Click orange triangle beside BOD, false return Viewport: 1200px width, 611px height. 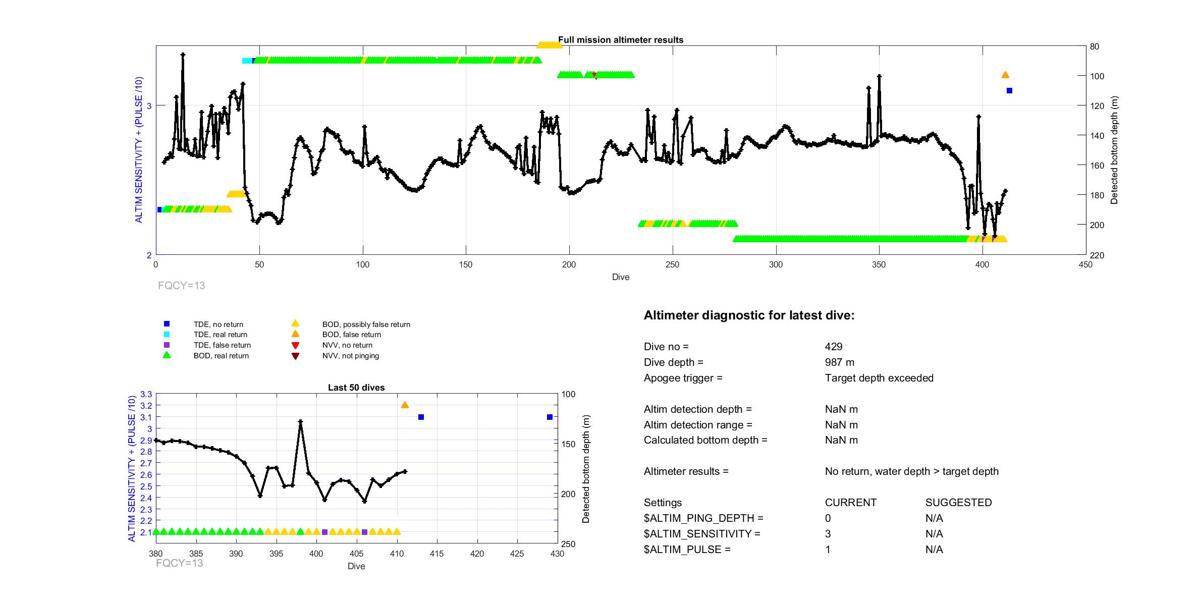pos(295,334)
